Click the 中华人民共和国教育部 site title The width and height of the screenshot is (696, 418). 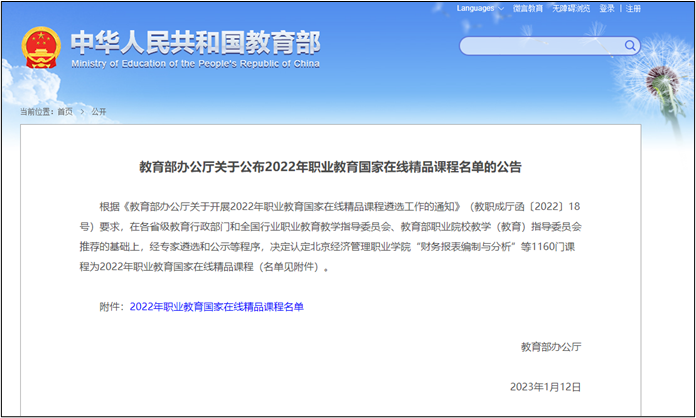coord(196,43)
